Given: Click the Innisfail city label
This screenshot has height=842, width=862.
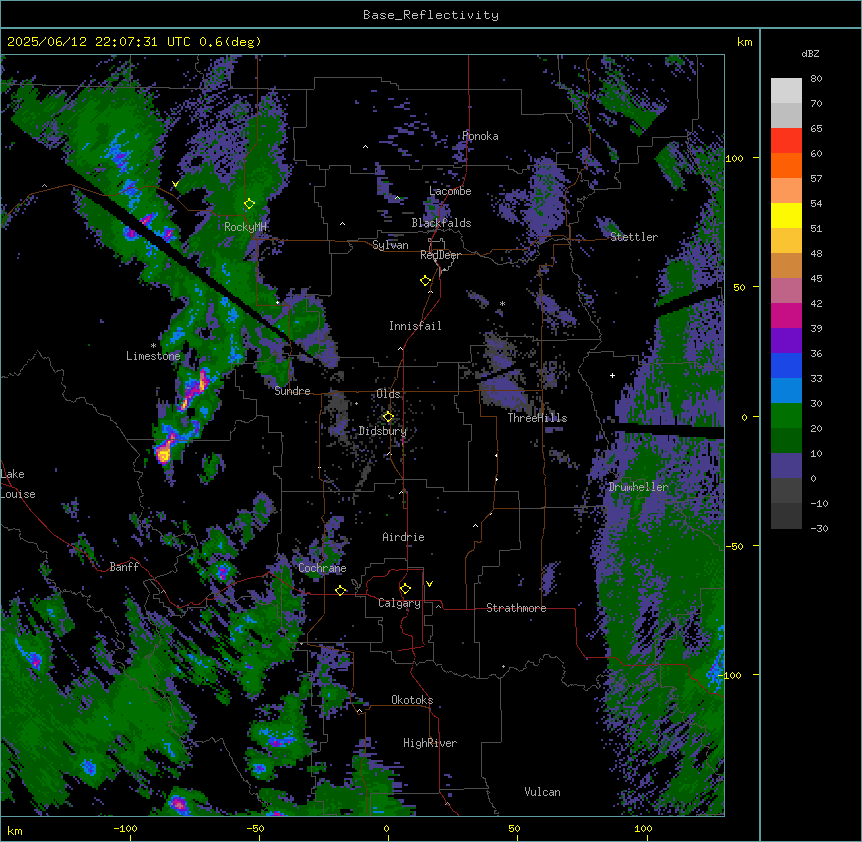Looking at the screenshot, I should click(x=415, y=326).
